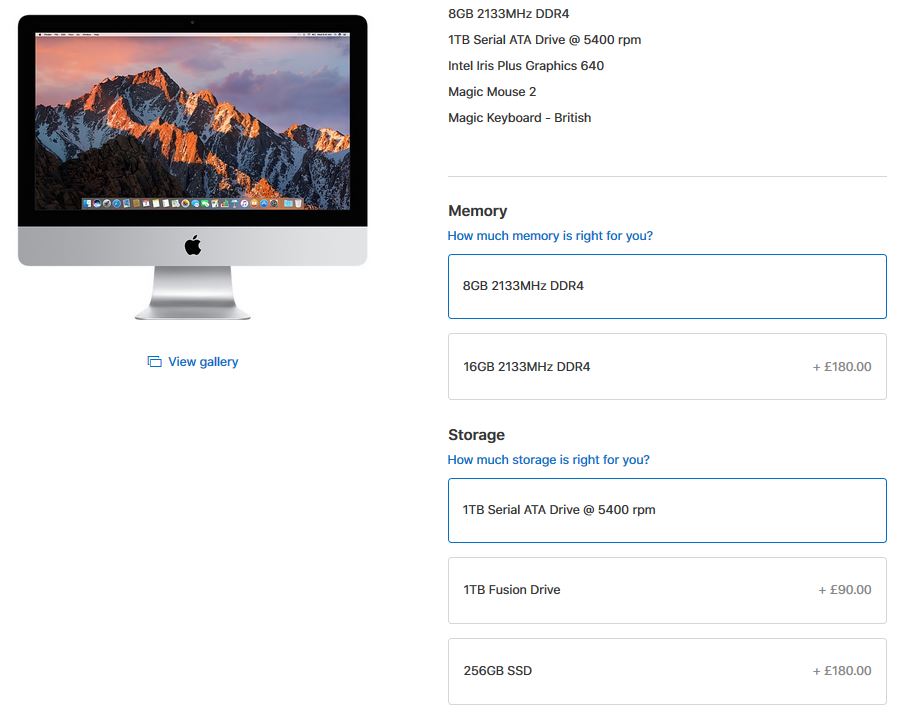The height and width of the screenshot is (721, 907).
Task: Click the iMac product image
Action: click(193, 167)
